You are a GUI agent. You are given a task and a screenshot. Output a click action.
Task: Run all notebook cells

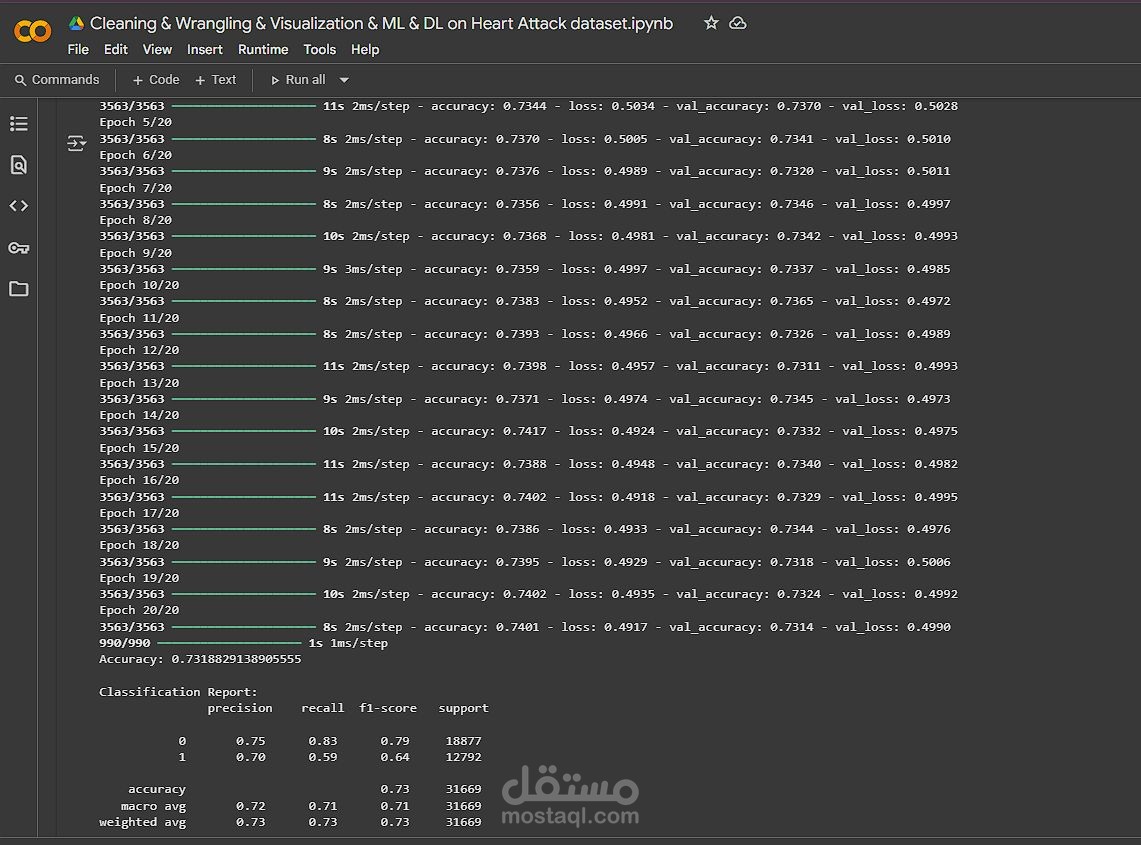pos(298,80)
